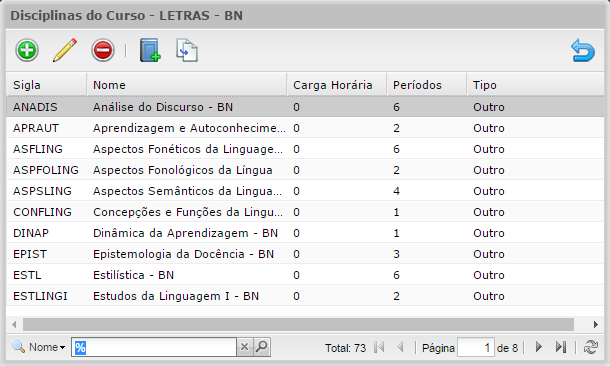Select the DINAP discipline row
The image size is (610, 366).
point(305,233)
